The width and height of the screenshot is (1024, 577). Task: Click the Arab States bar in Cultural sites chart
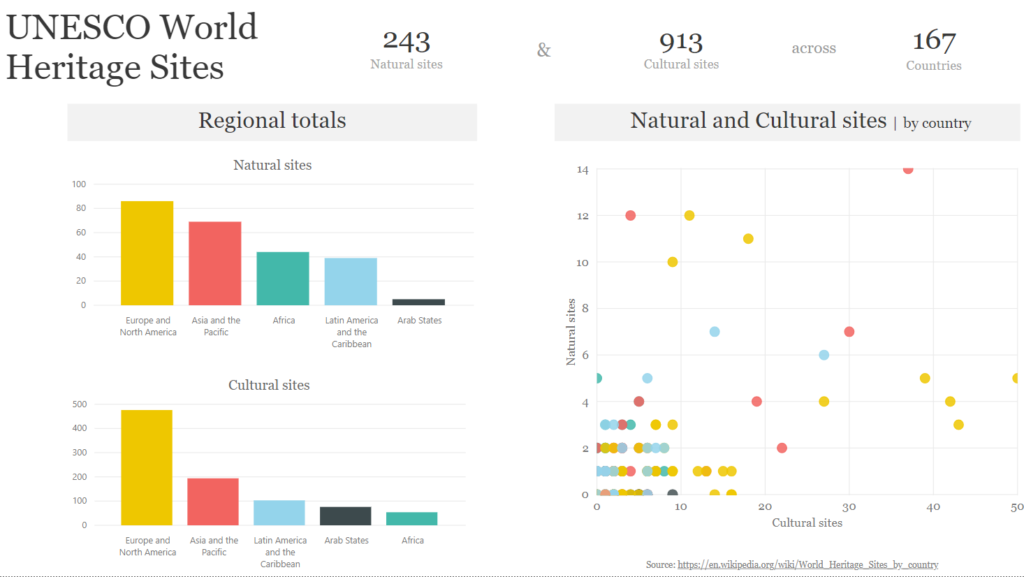pos(345,516)
